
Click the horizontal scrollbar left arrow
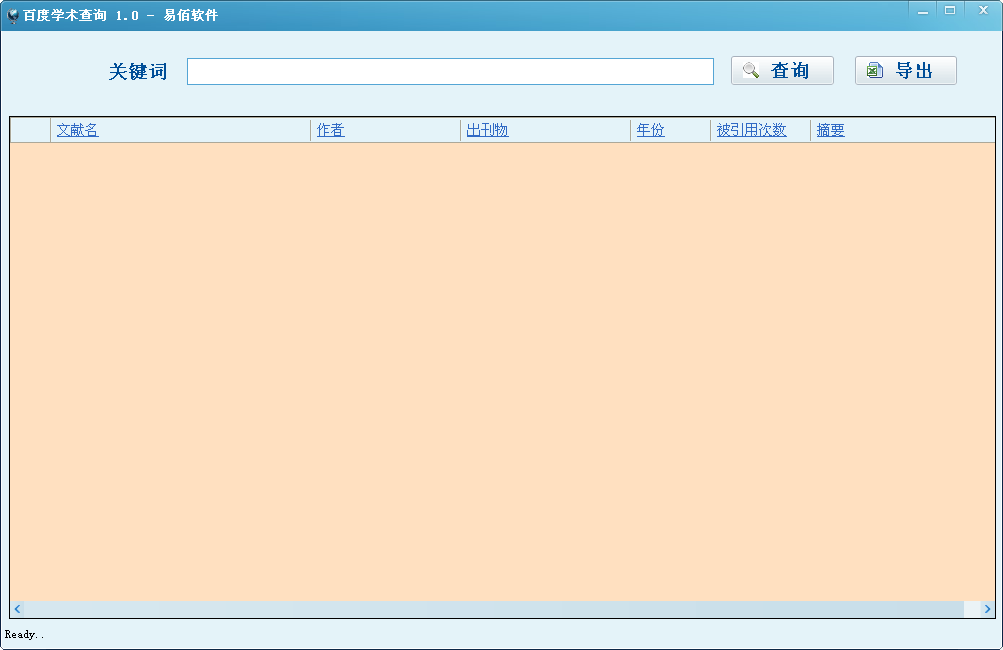(17, 609)
